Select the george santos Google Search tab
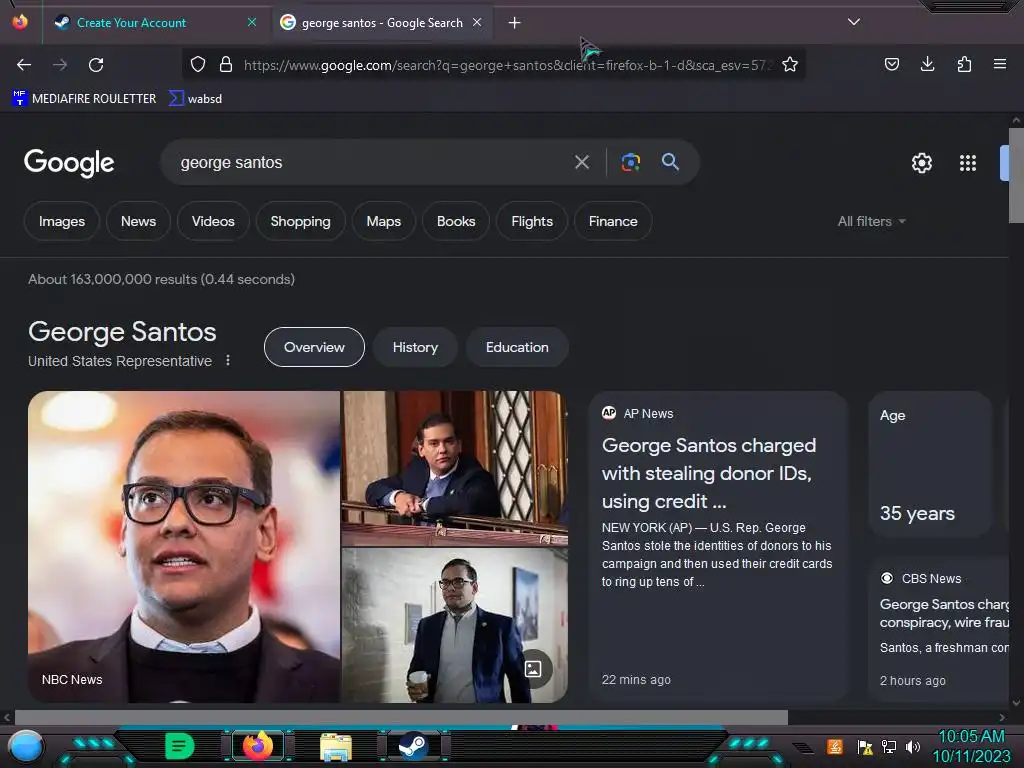The image size is (1024, 768). [x=381, y=23]
